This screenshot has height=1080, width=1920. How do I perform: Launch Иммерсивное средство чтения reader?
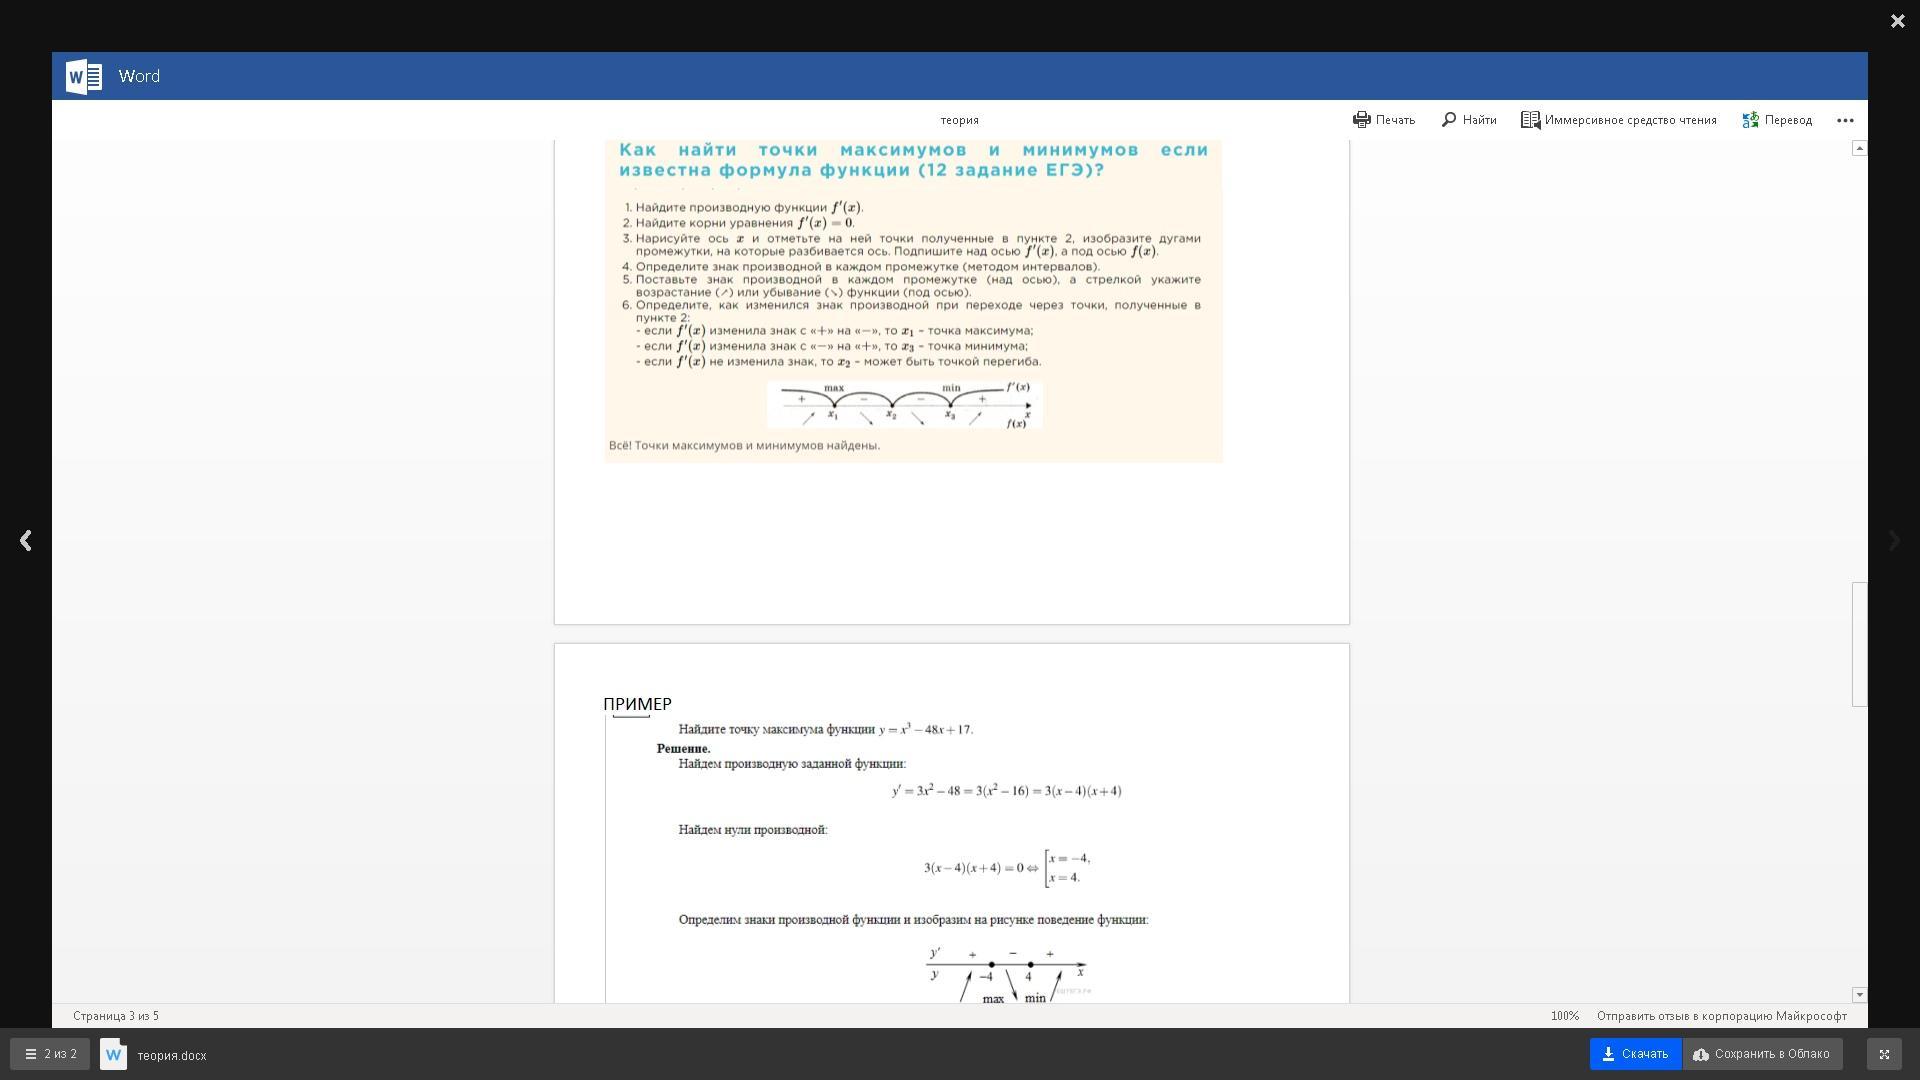1618,120
